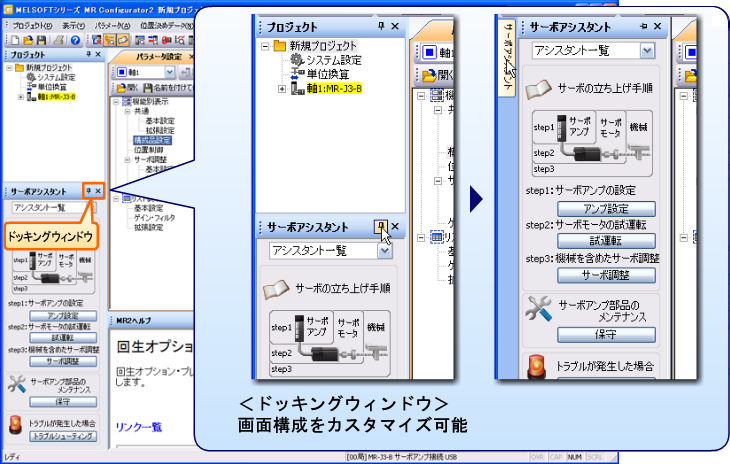Open the 軸1 axis dropdown in parameter toolbar
Image resolution: width=730 pixels, height=464 pixels.
[169, 72]
